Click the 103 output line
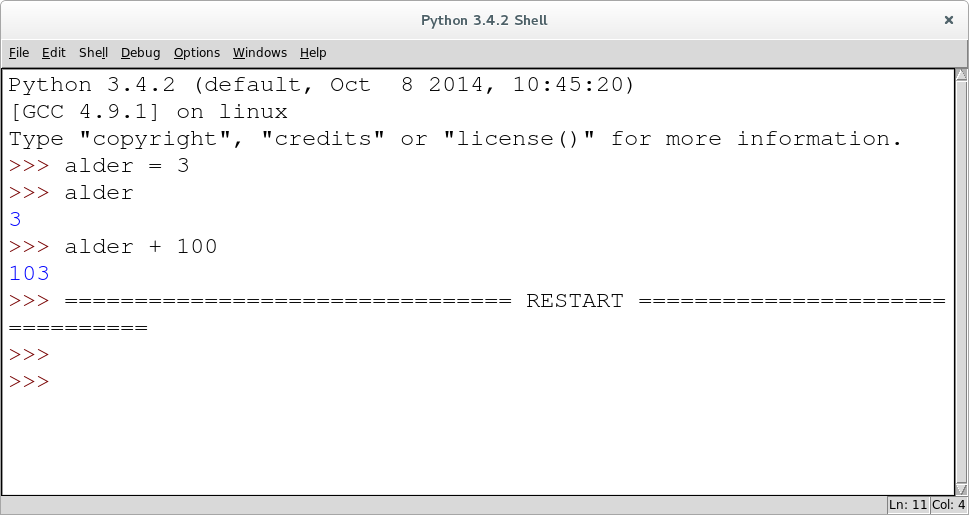 (x=29, y=273)
